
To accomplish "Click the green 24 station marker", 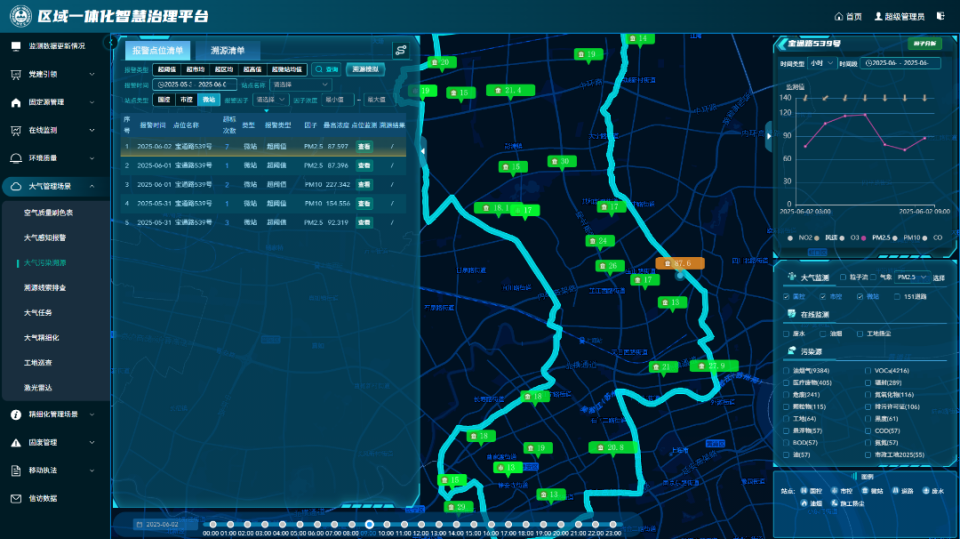I will pyautogui.click(x=599, y=241).
